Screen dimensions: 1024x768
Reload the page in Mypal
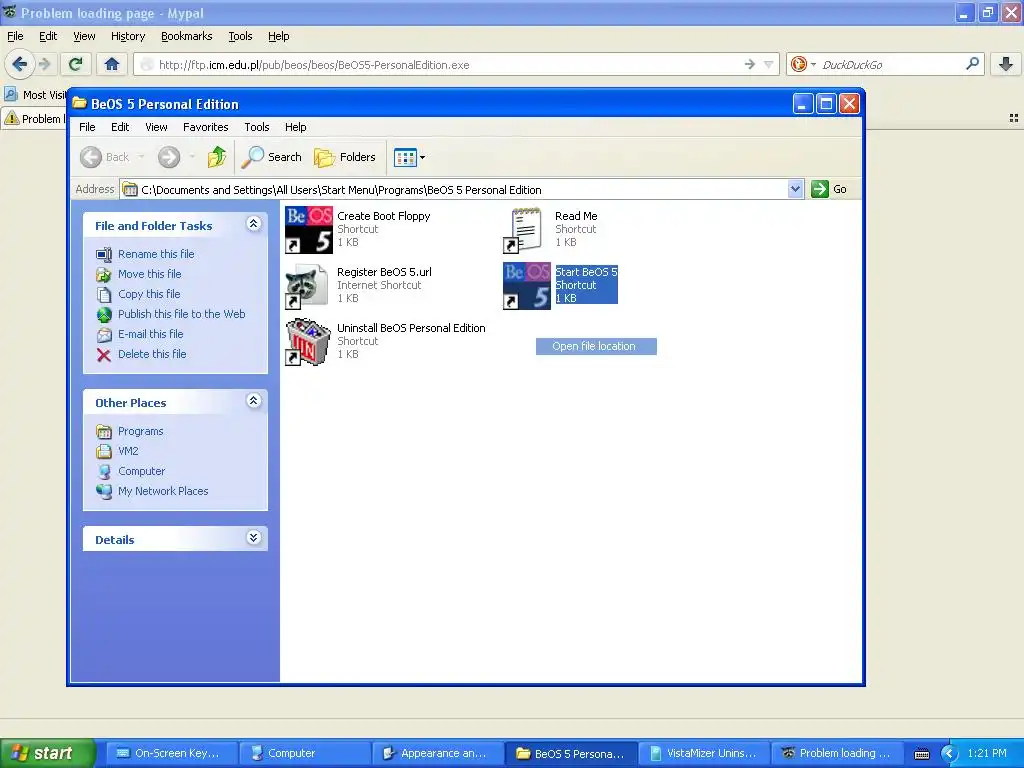76,64
